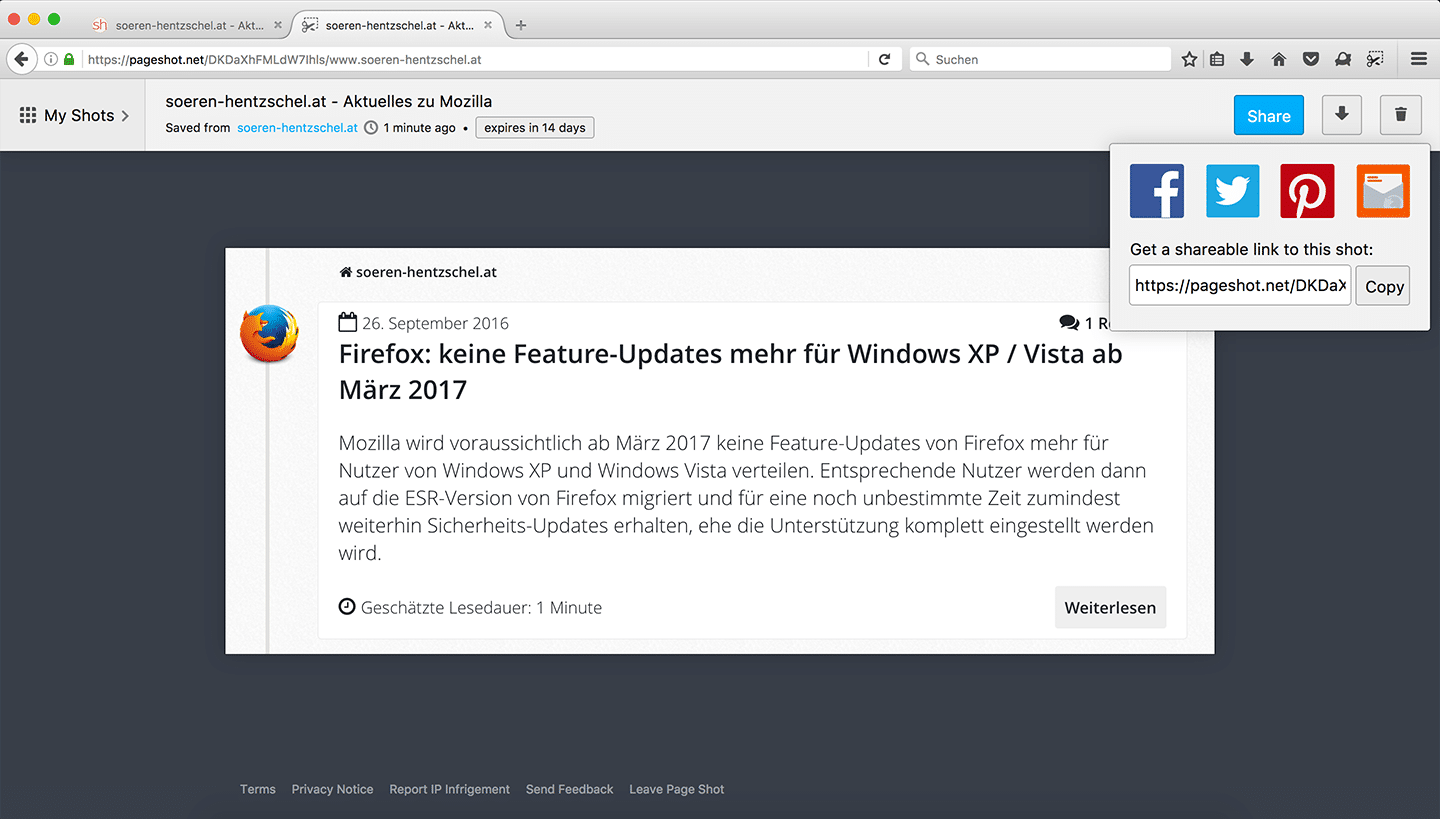Viewport: 1440px width, 819px height.
Task: Open site info icon in URL bar
Action: pos(51,59)
